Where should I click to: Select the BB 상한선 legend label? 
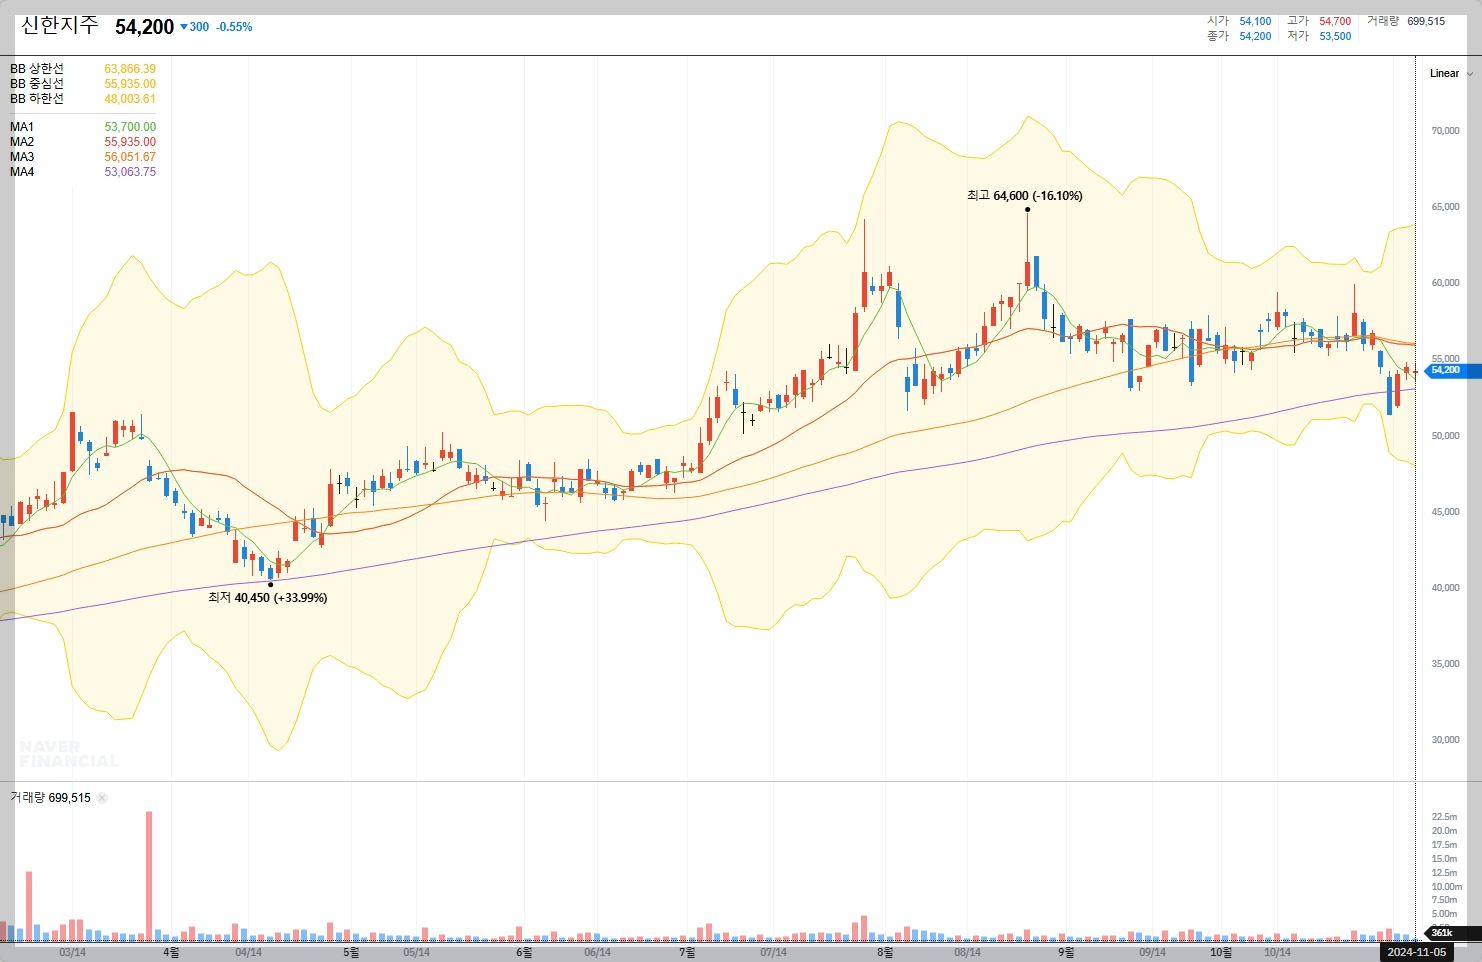[37, 69]
